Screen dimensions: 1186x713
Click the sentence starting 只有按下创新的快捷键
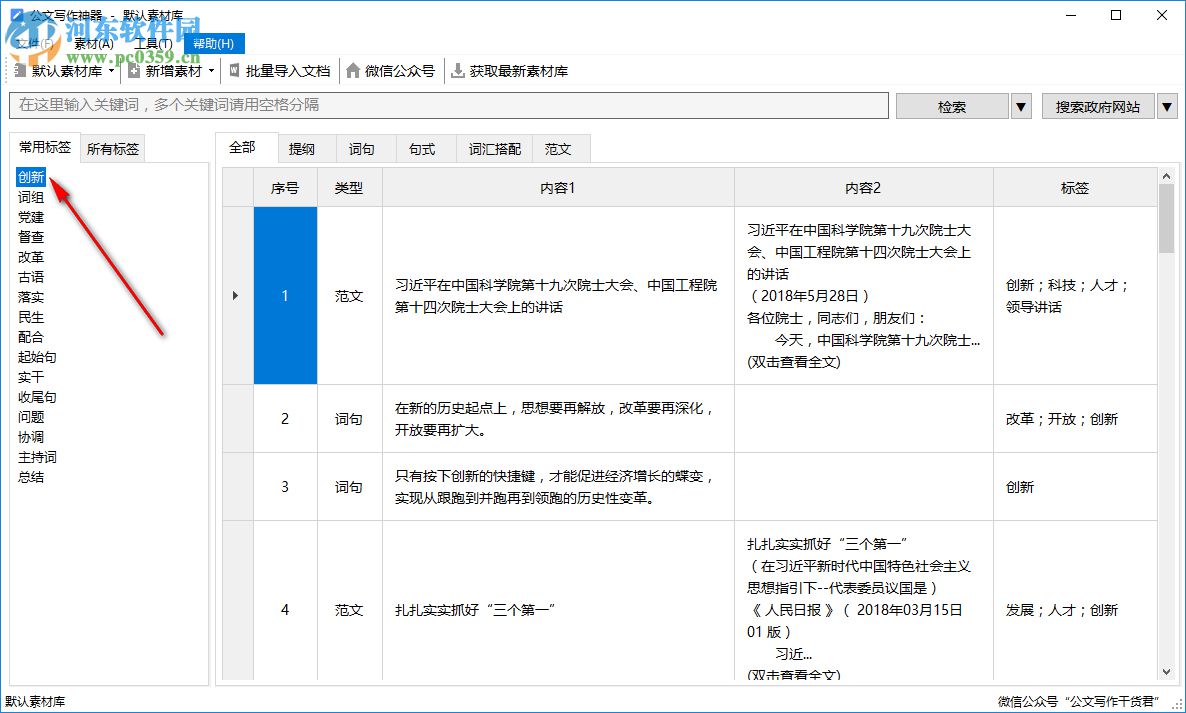tap(554, 487)
